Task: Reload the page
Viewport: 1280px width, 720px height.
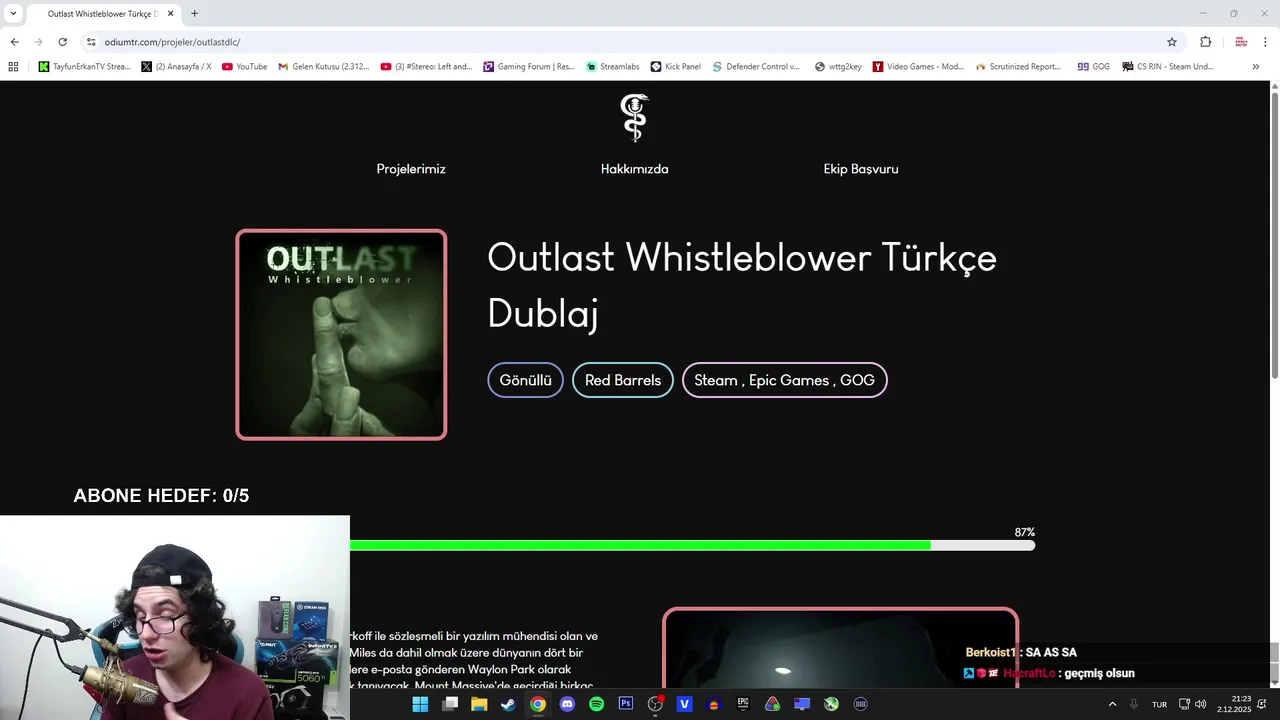Action: point(62,42)
